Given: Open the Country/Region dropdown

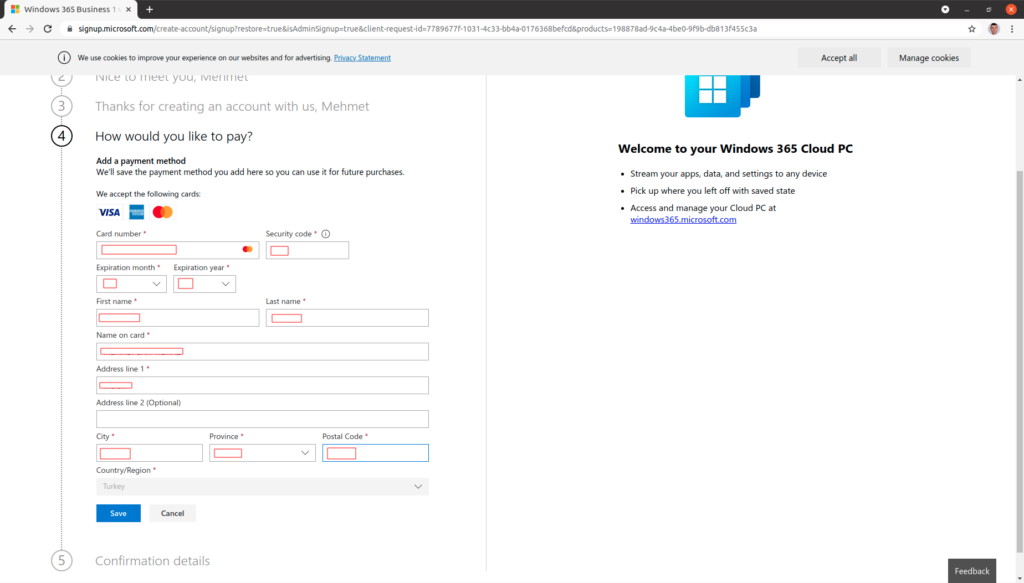Looking at the screenshot, I should pyautogui.click(x=263, y=486).
